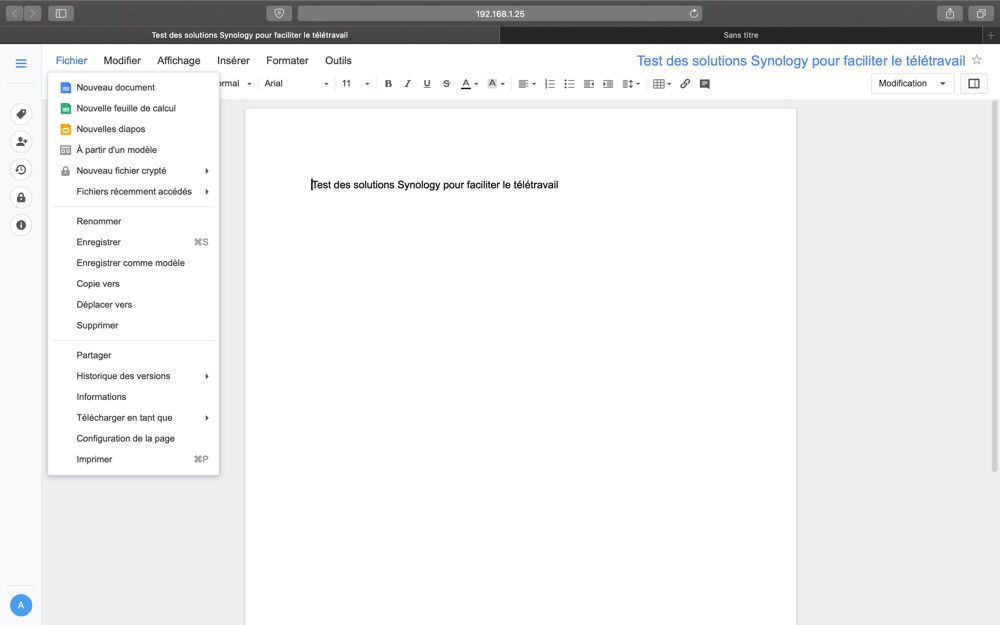Open the Fichier menu
This screenshot has width=1000, height=625.
click(x=71, y=61)
